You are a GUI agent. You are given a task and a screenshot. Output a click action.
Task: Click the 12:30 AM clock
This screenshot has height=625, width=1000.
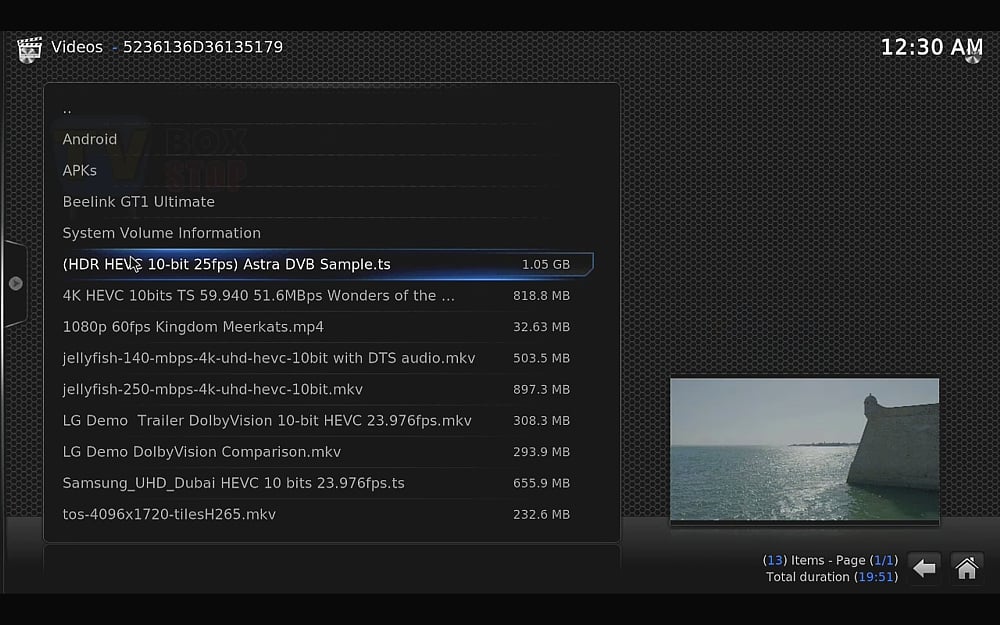[x=931, y=47]
